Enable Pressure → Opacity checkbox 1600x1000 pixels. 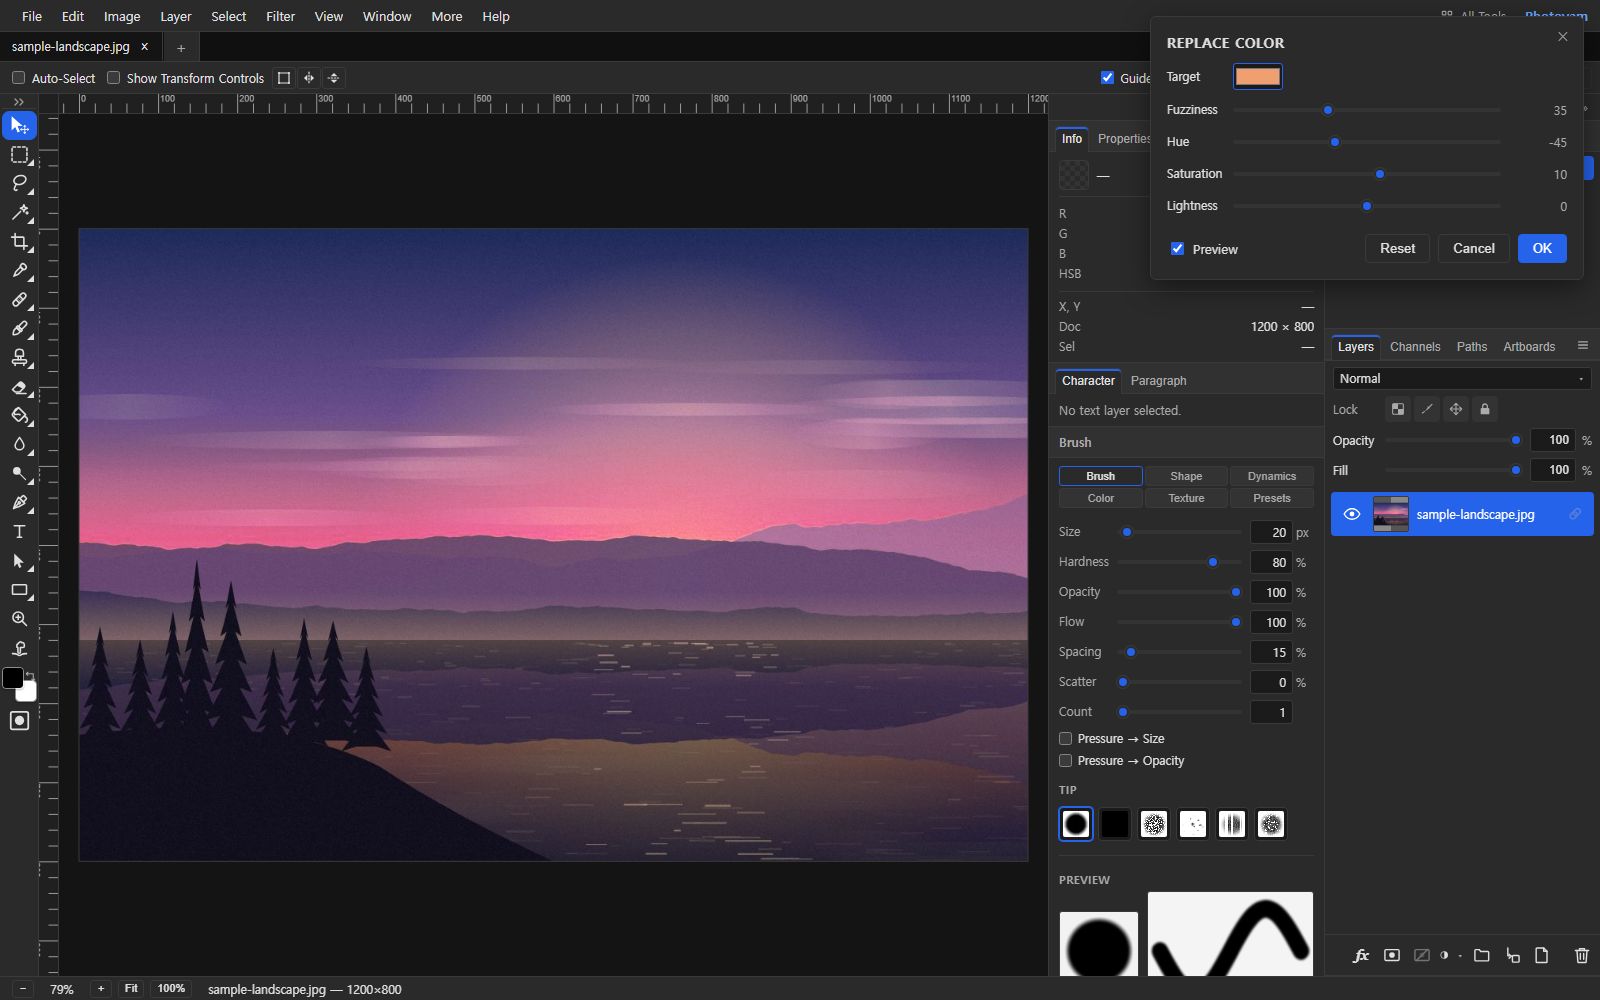tap(1065, 761)
